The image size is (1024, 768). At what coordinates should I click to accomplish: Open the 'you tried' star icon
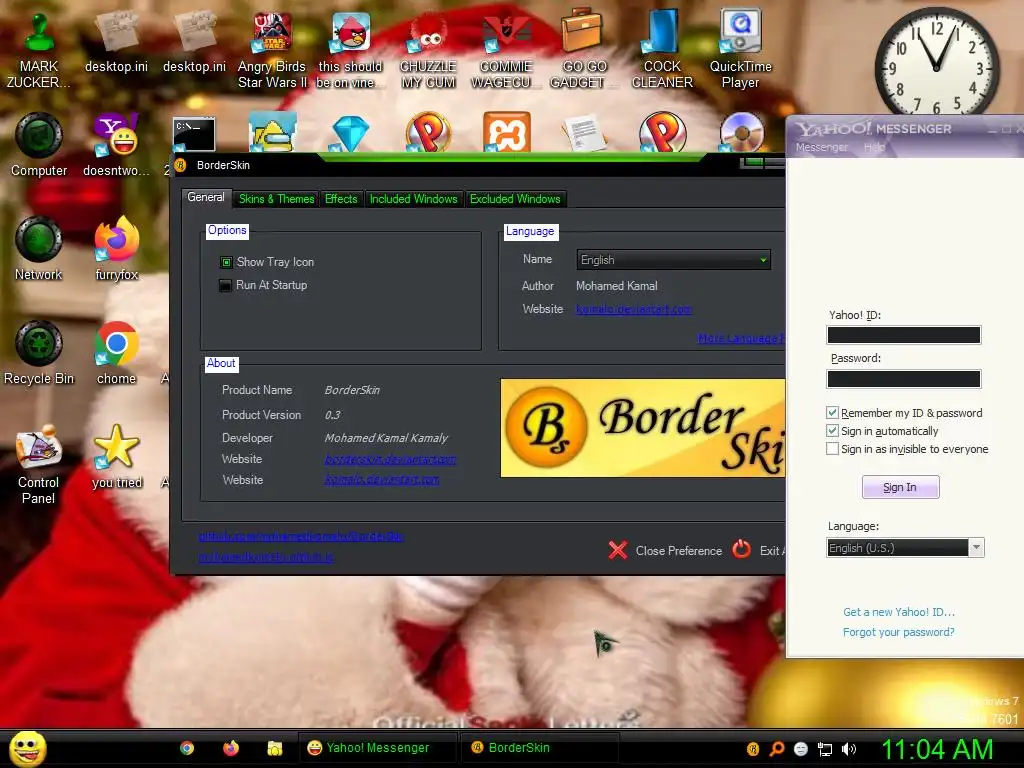pos(116,457)
